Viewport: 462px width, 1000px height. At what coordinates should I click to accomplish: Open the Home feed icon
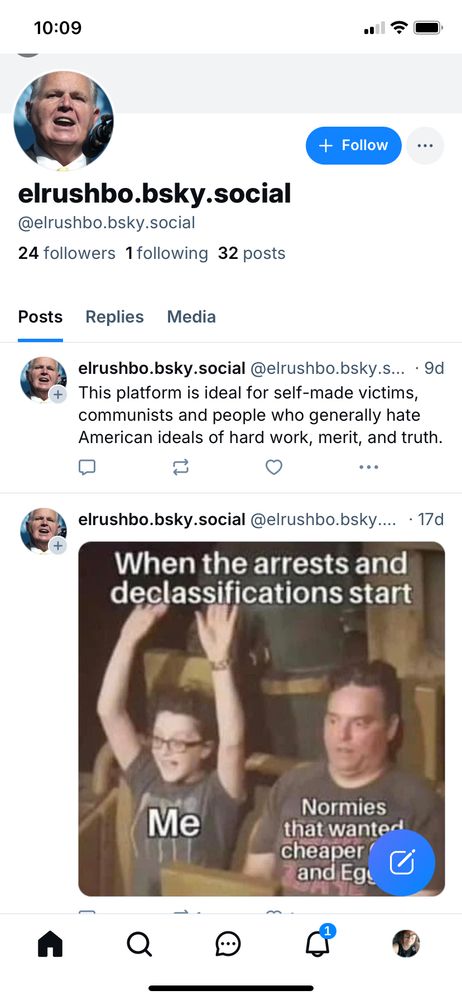(50, 944)
